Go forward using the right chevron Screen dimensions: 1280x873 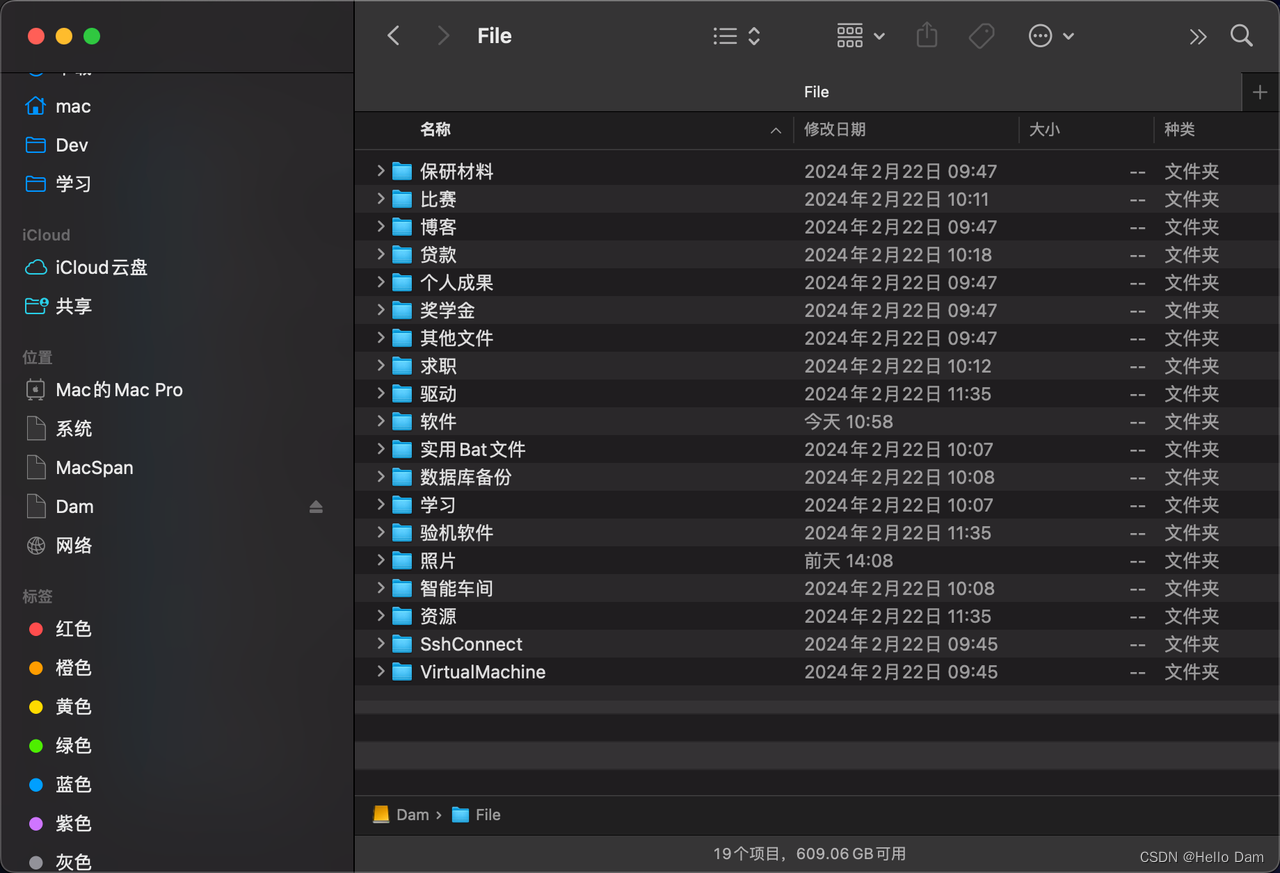[443, 36]
